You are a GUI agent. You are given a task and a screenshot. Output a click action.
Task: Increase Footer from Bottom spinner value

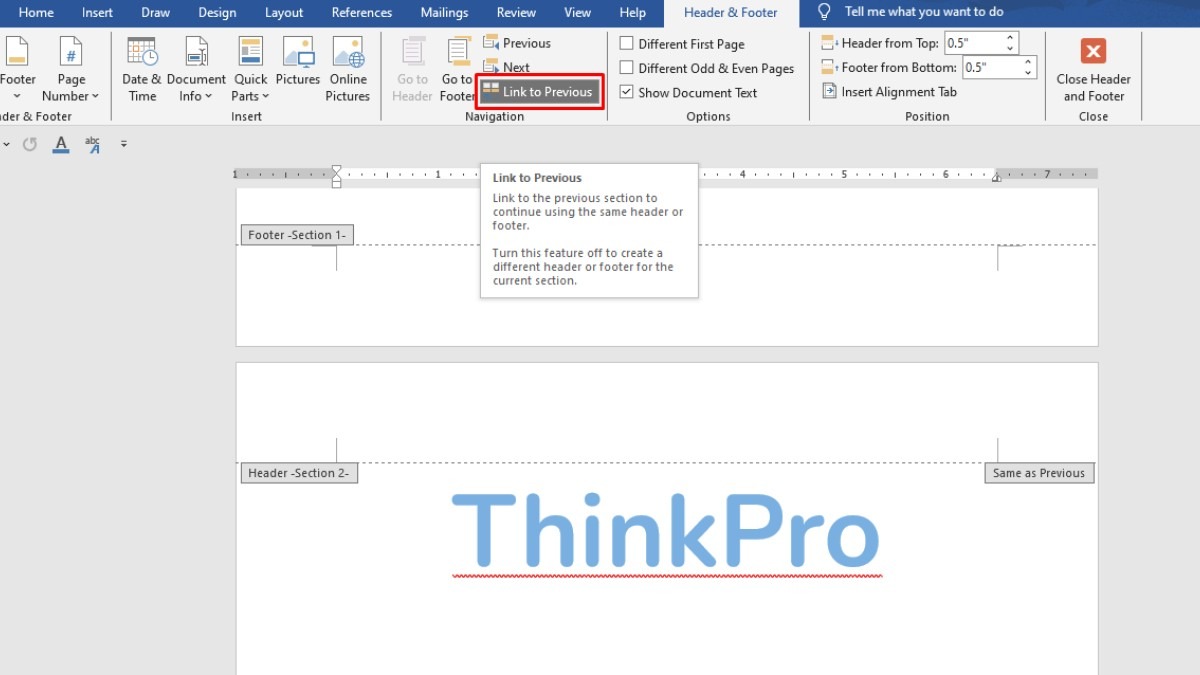click(1029, 62)
